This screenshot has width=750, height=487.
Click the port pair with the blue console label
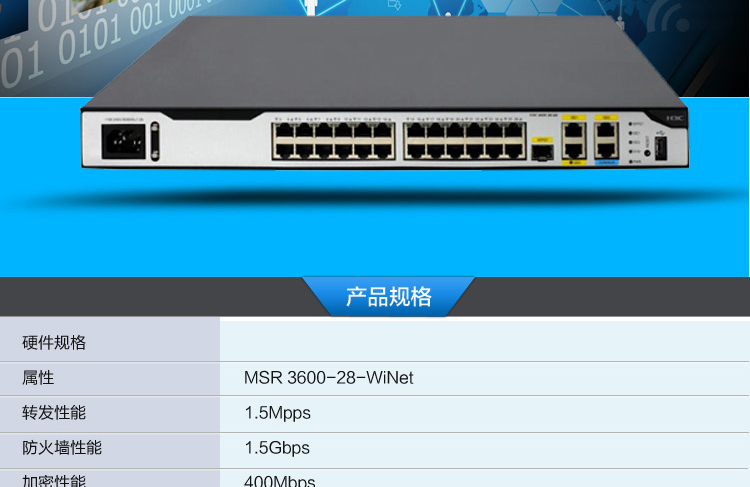[x=606, y=141]
